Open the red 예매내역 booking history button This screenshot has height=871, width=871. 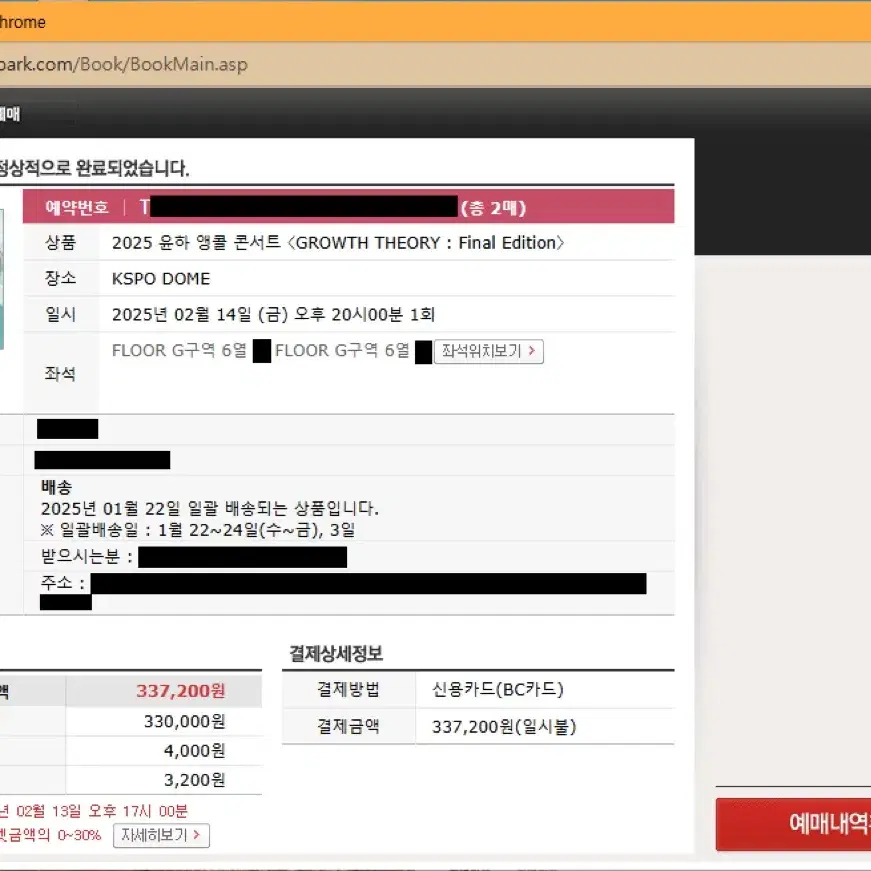(793, 824)
